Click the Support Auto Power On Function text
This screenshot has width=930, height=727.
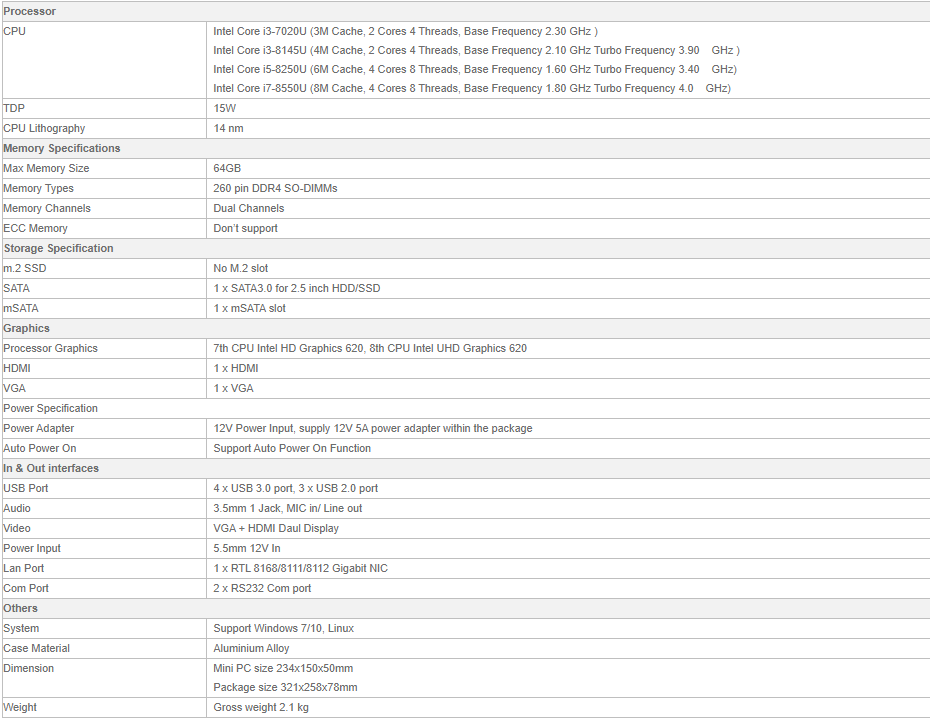click(x=292, y=448)
